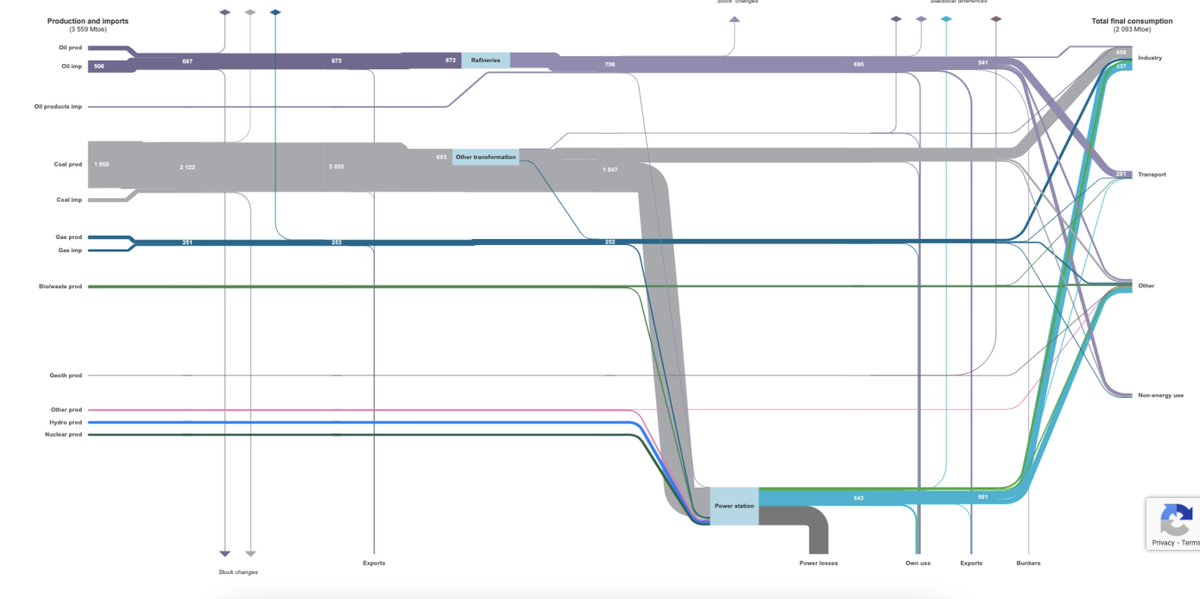The width and height of the screenshot is (1200, 599).
Task: Open the reCAPTCHA Terms link
Action: point(1190,543)
